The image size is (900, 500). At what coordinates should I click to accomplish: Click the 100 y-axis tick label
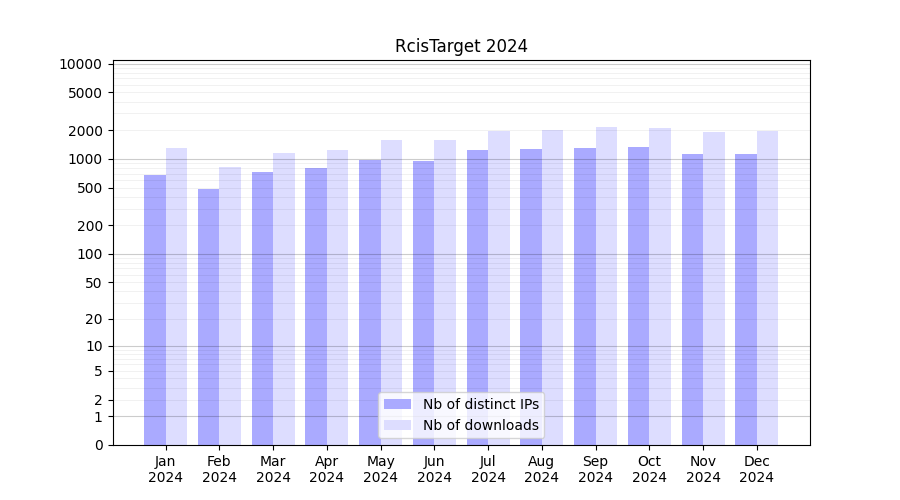click(88, 254)
